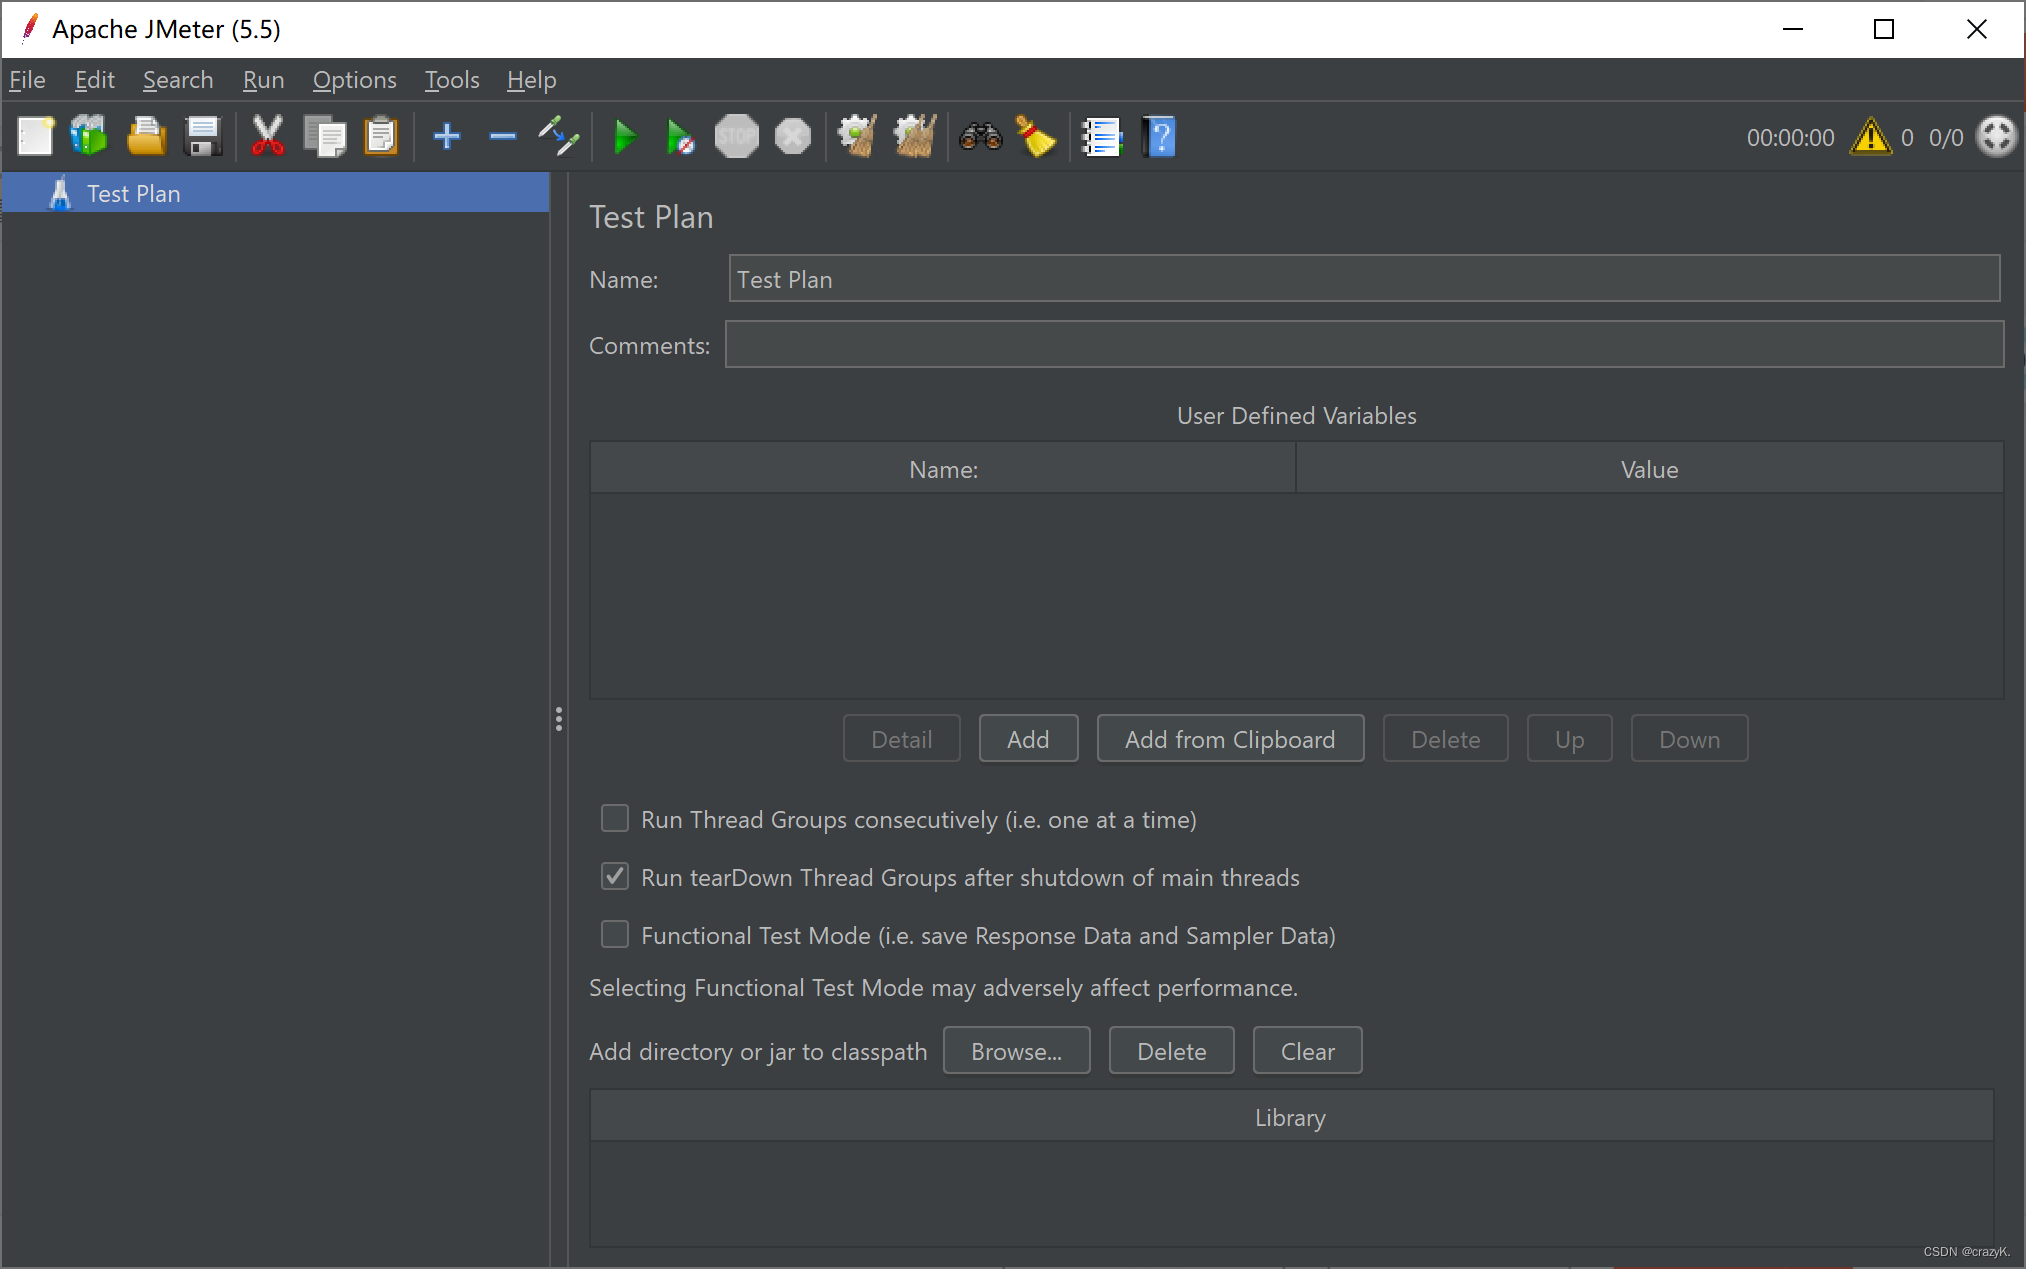Viewport: 2026px width, 1269px height.
Task: Collapse all nodes with minus icon
Action: [x=502, y=137]
